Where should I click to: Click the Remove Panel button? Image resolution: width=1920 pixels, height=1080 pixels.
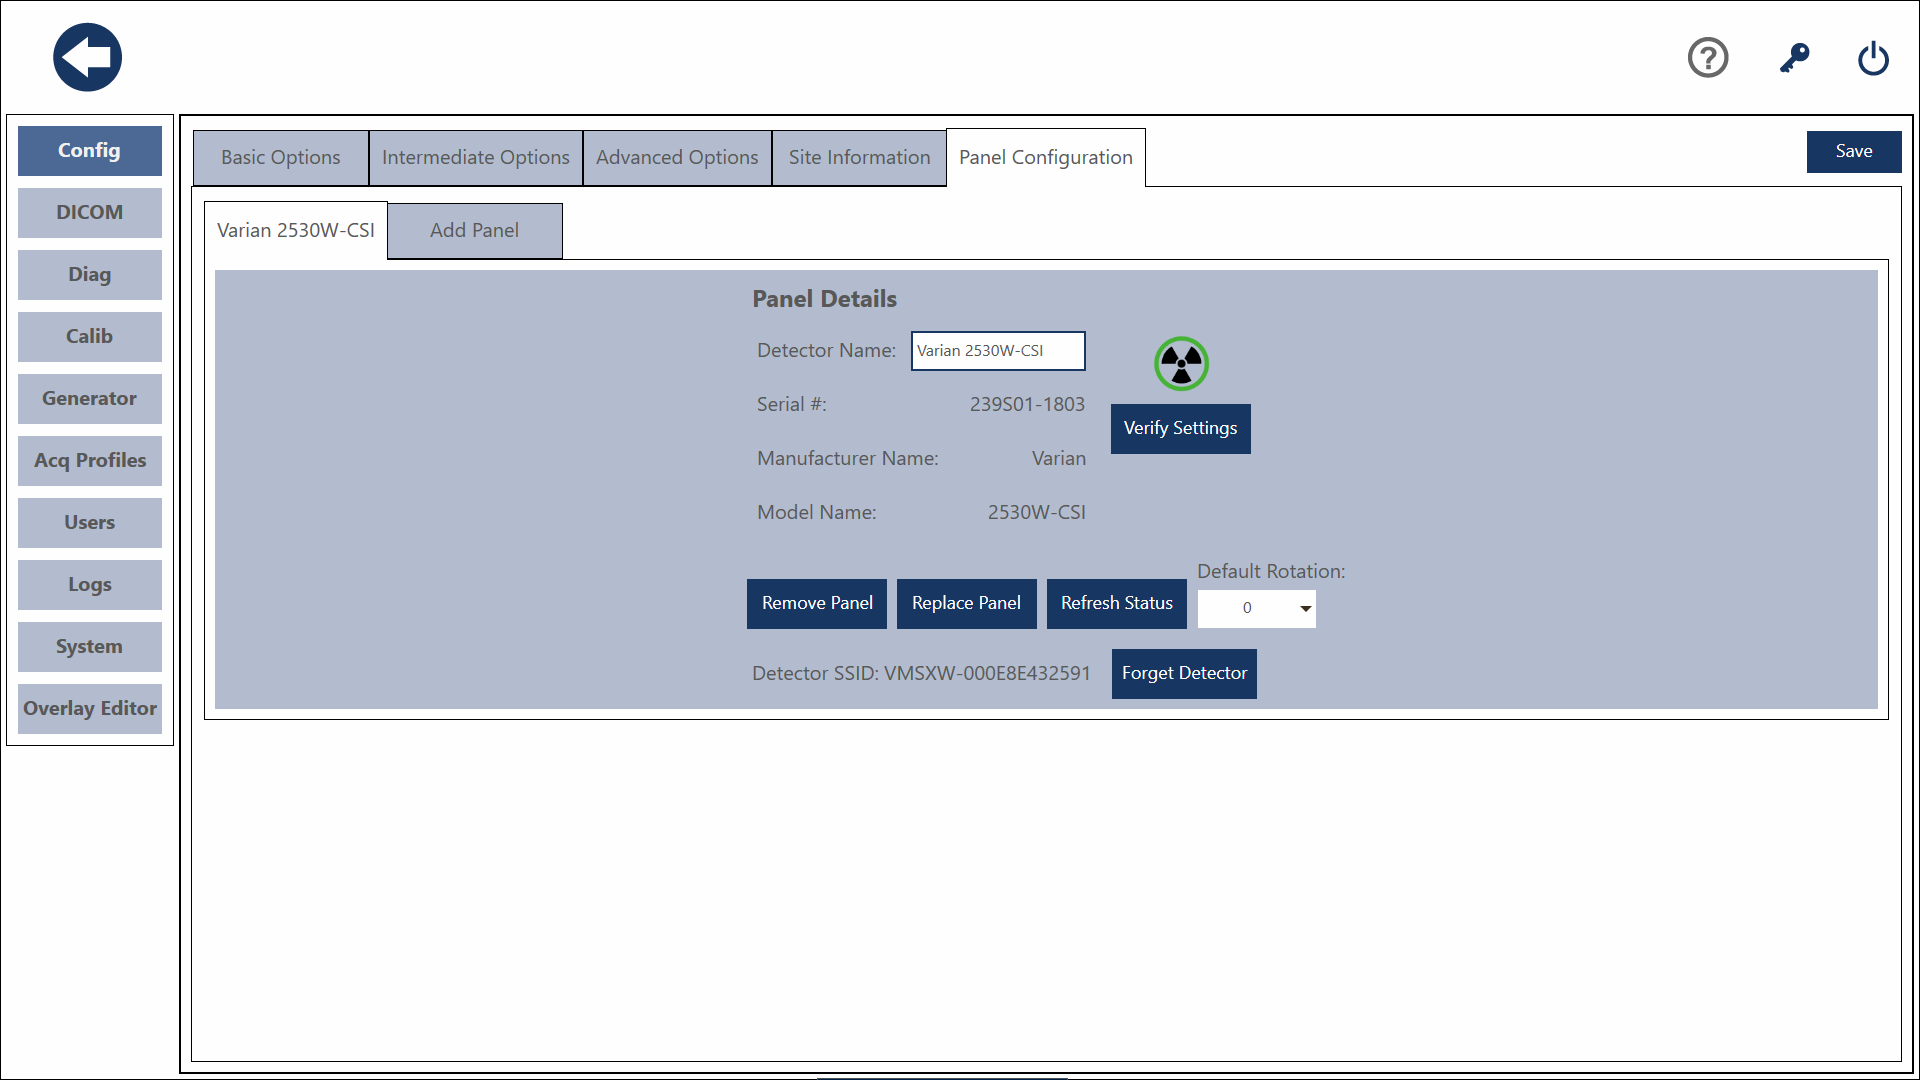click(817, 604)
